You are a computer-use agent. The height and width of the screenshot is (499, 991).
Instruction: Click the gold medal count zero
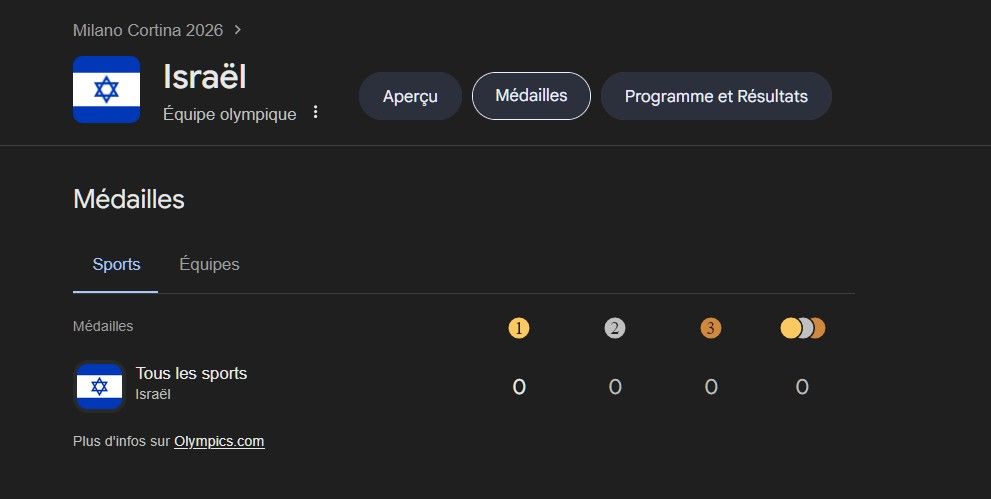[x=518, y=387]
